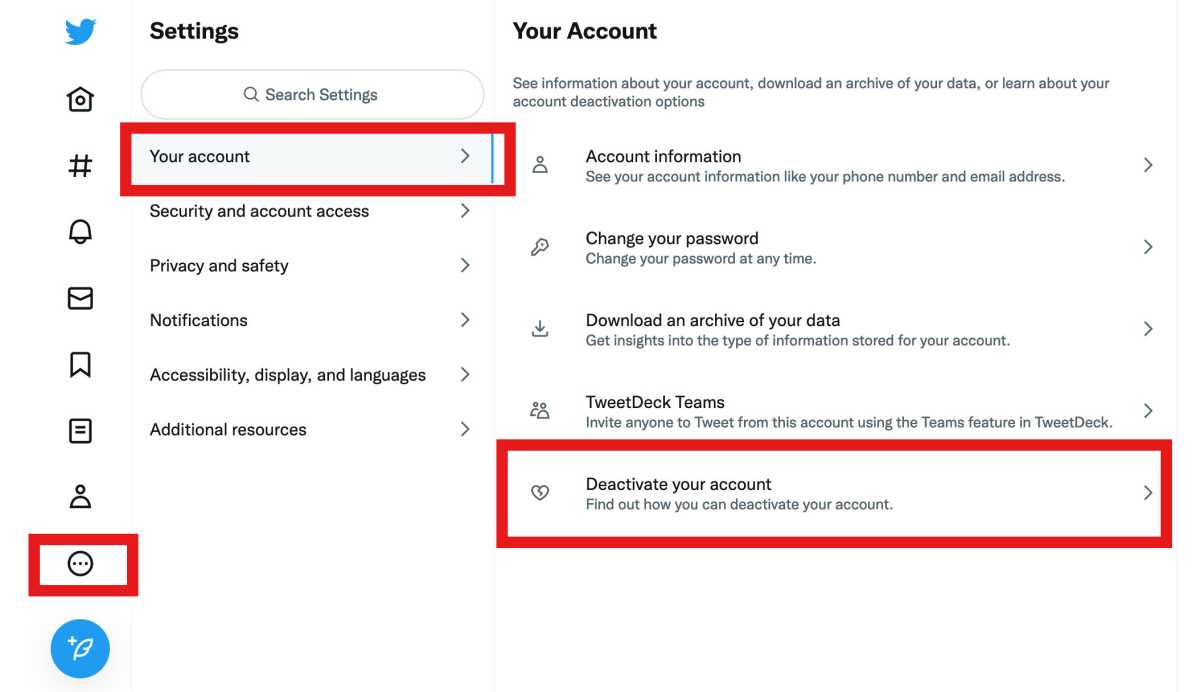
Task: Expand the Notifications settings chevron
Action: tap(465, 320)
